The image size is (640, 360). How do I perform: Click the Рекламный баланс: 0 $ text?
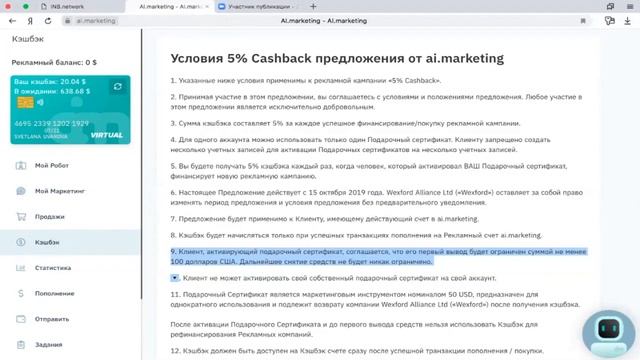point(54,62)
